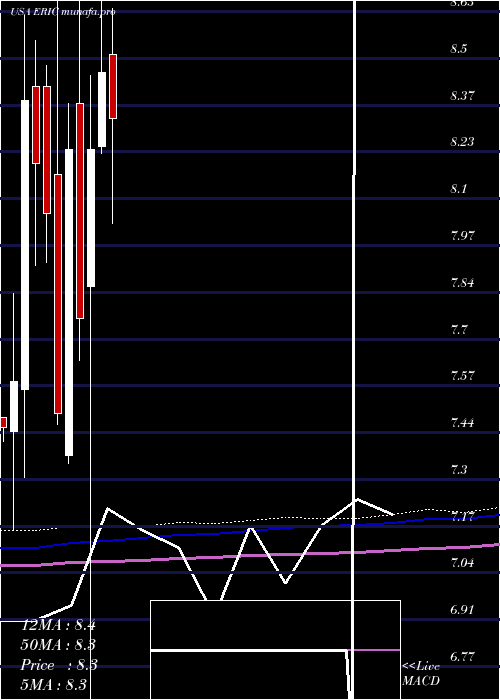500x700 pixels.
Task: Click the 7.57 price axis label
Action: click(462, 376)
